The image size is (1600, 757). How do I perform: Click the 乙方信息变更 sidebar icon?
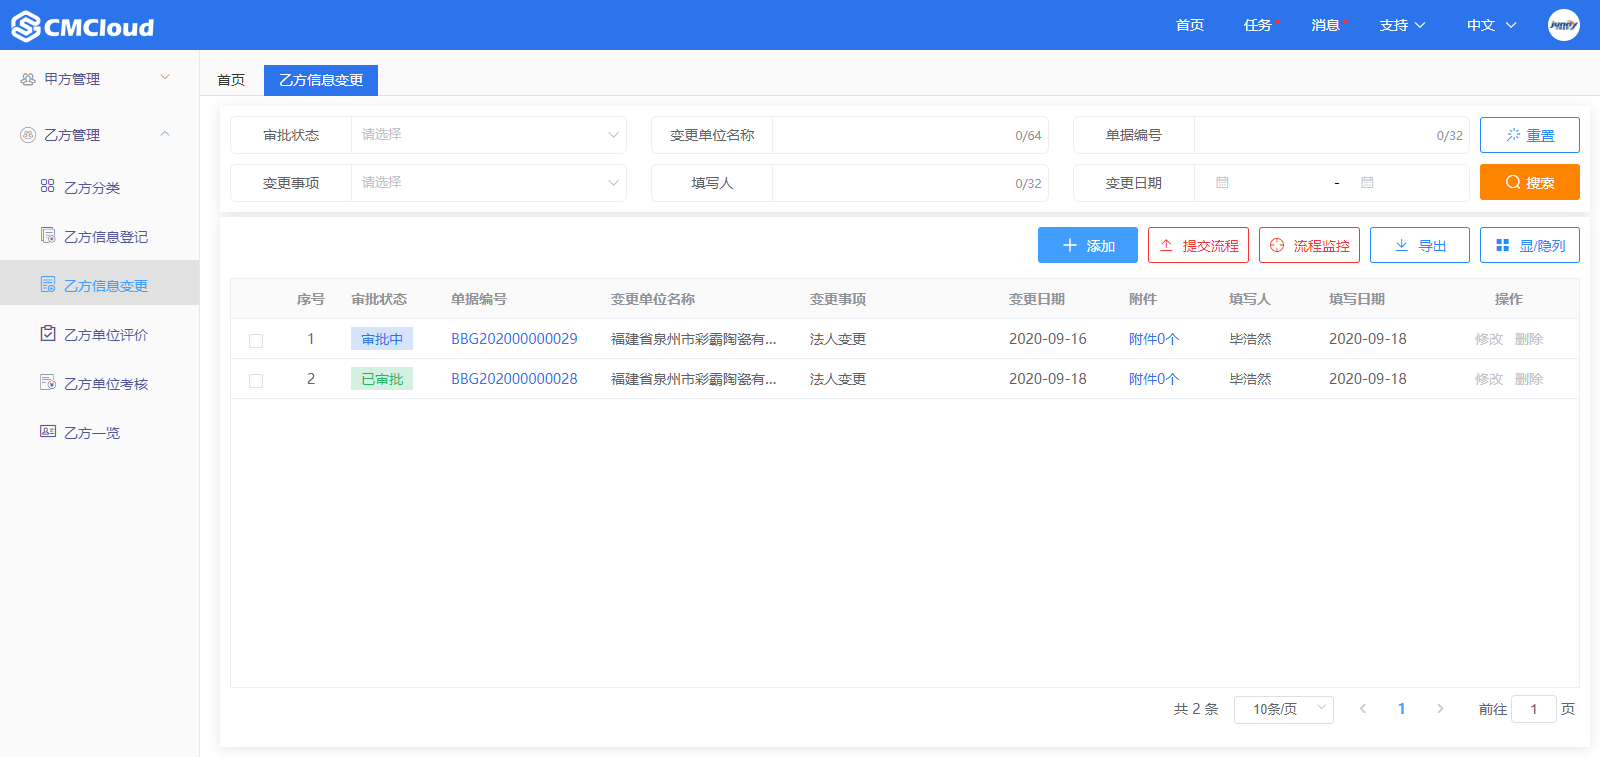point(47,284)
